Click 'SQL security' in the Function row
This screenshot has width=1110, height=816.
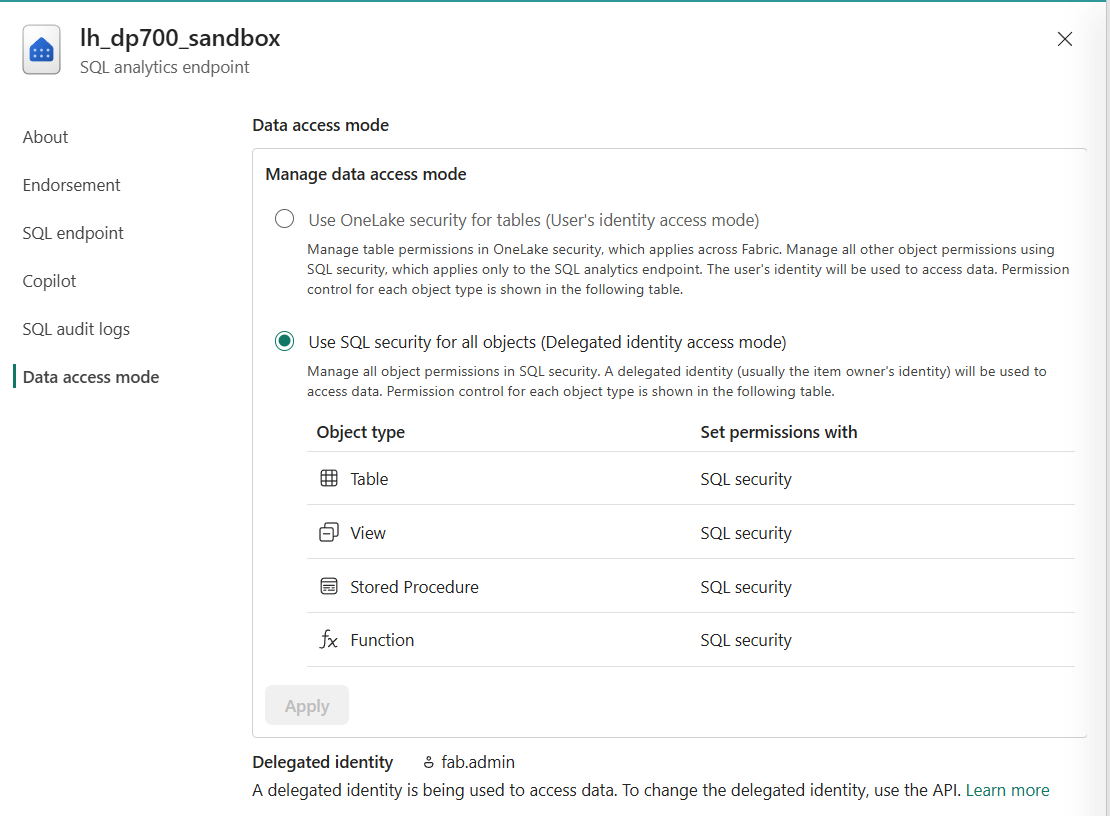746,640
